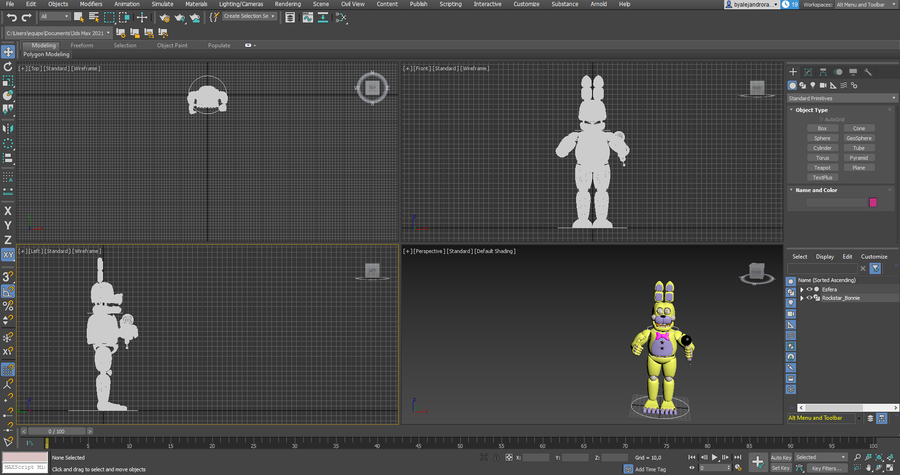Open the Utilities wrench panel tab
900x475 pixels.
pos(868,72)
